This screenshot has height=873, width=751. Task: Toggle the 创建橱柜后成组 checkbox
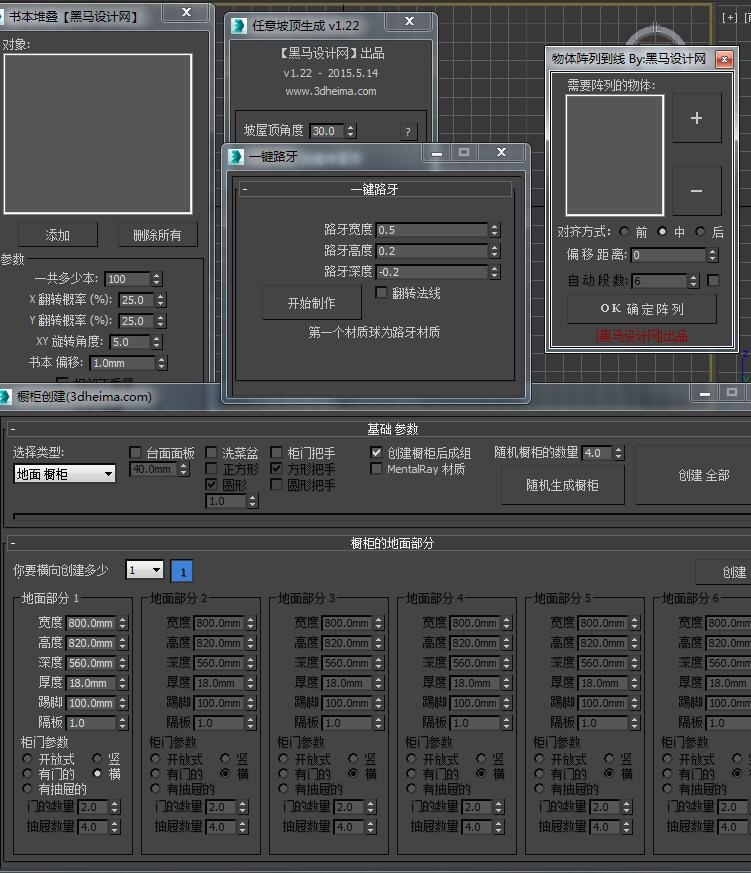pyautogui.click(x=376, y=452)
